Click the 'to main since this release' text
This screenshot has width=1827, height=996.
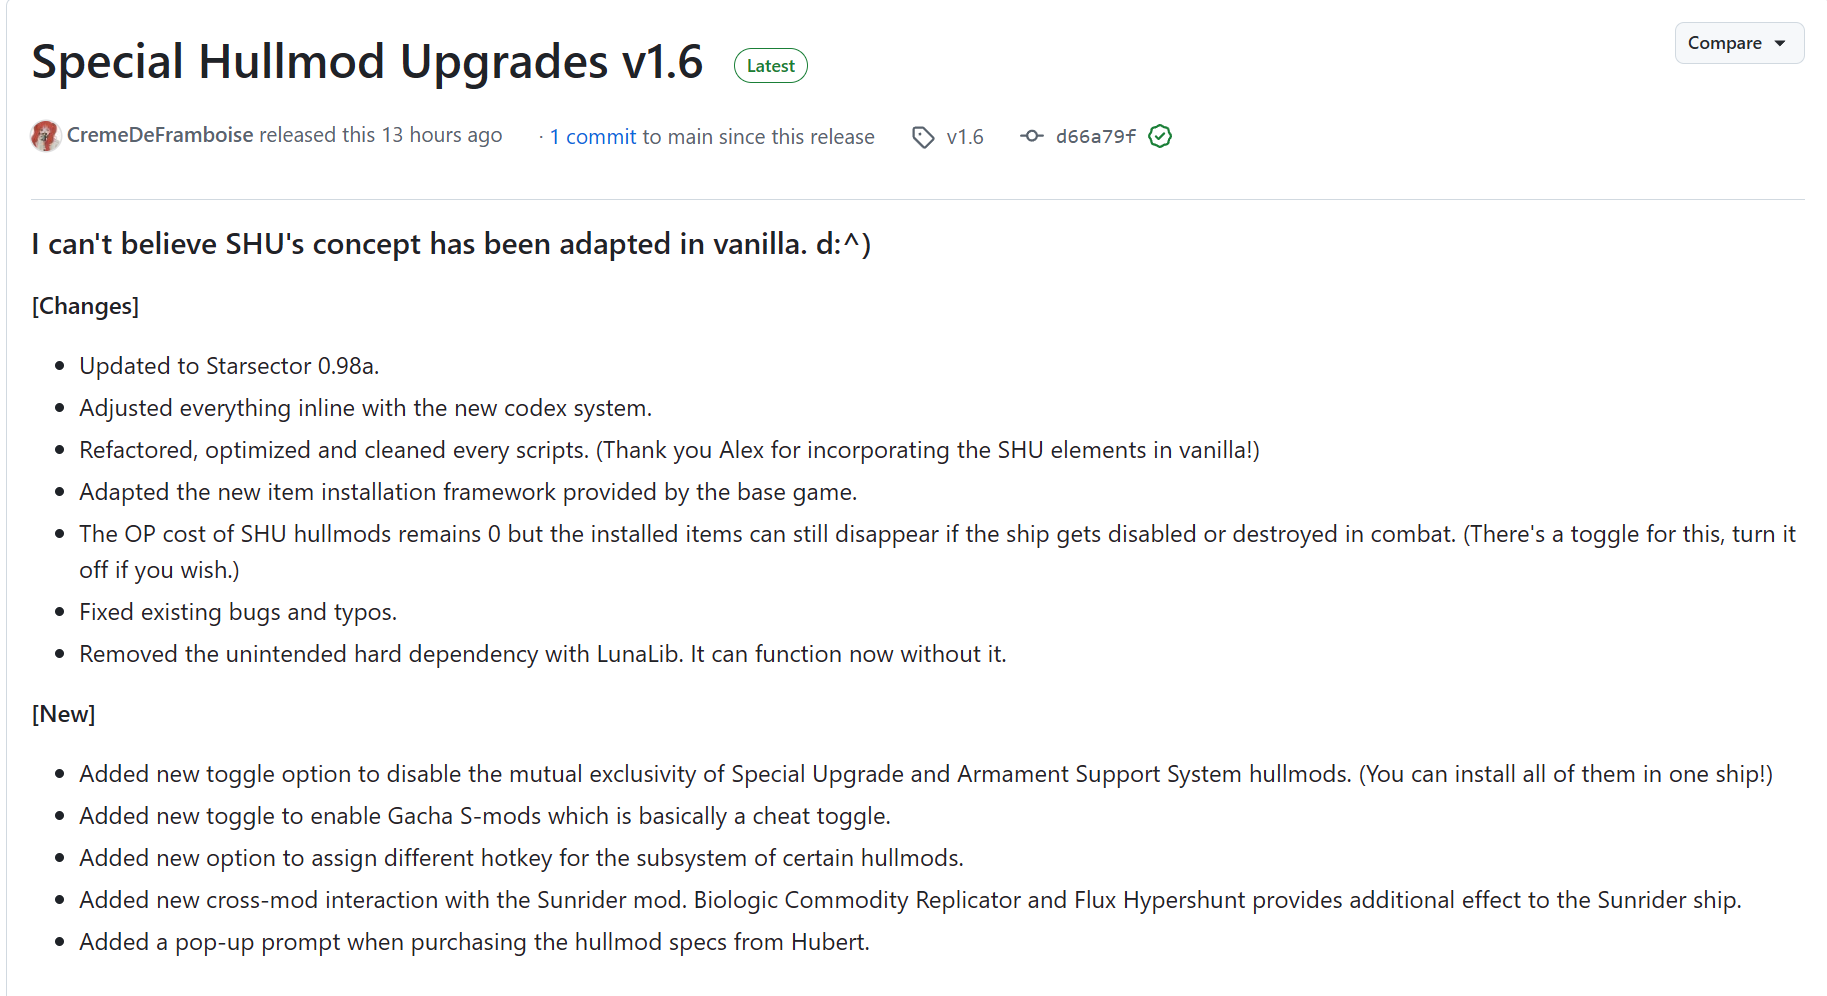pyautogui.click(x=758, y=137)
